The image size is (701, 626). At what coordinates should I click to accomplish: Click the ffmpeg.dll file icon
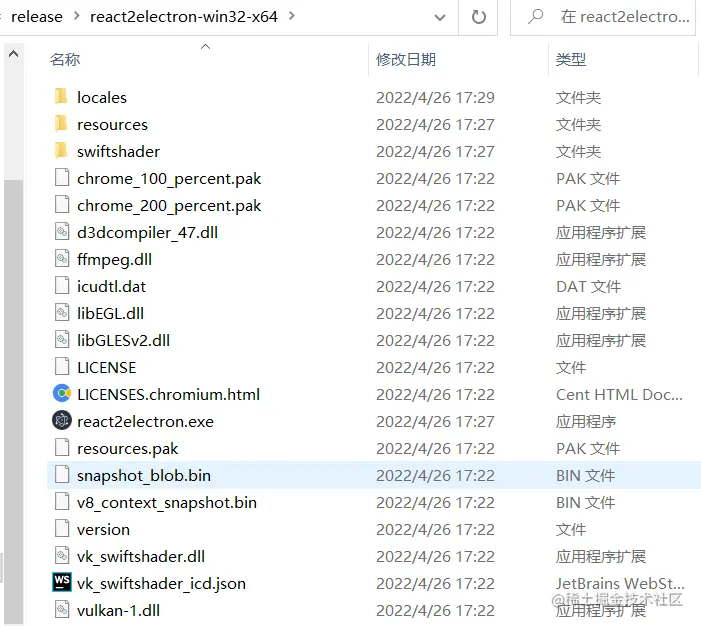(x=62, y=258)
